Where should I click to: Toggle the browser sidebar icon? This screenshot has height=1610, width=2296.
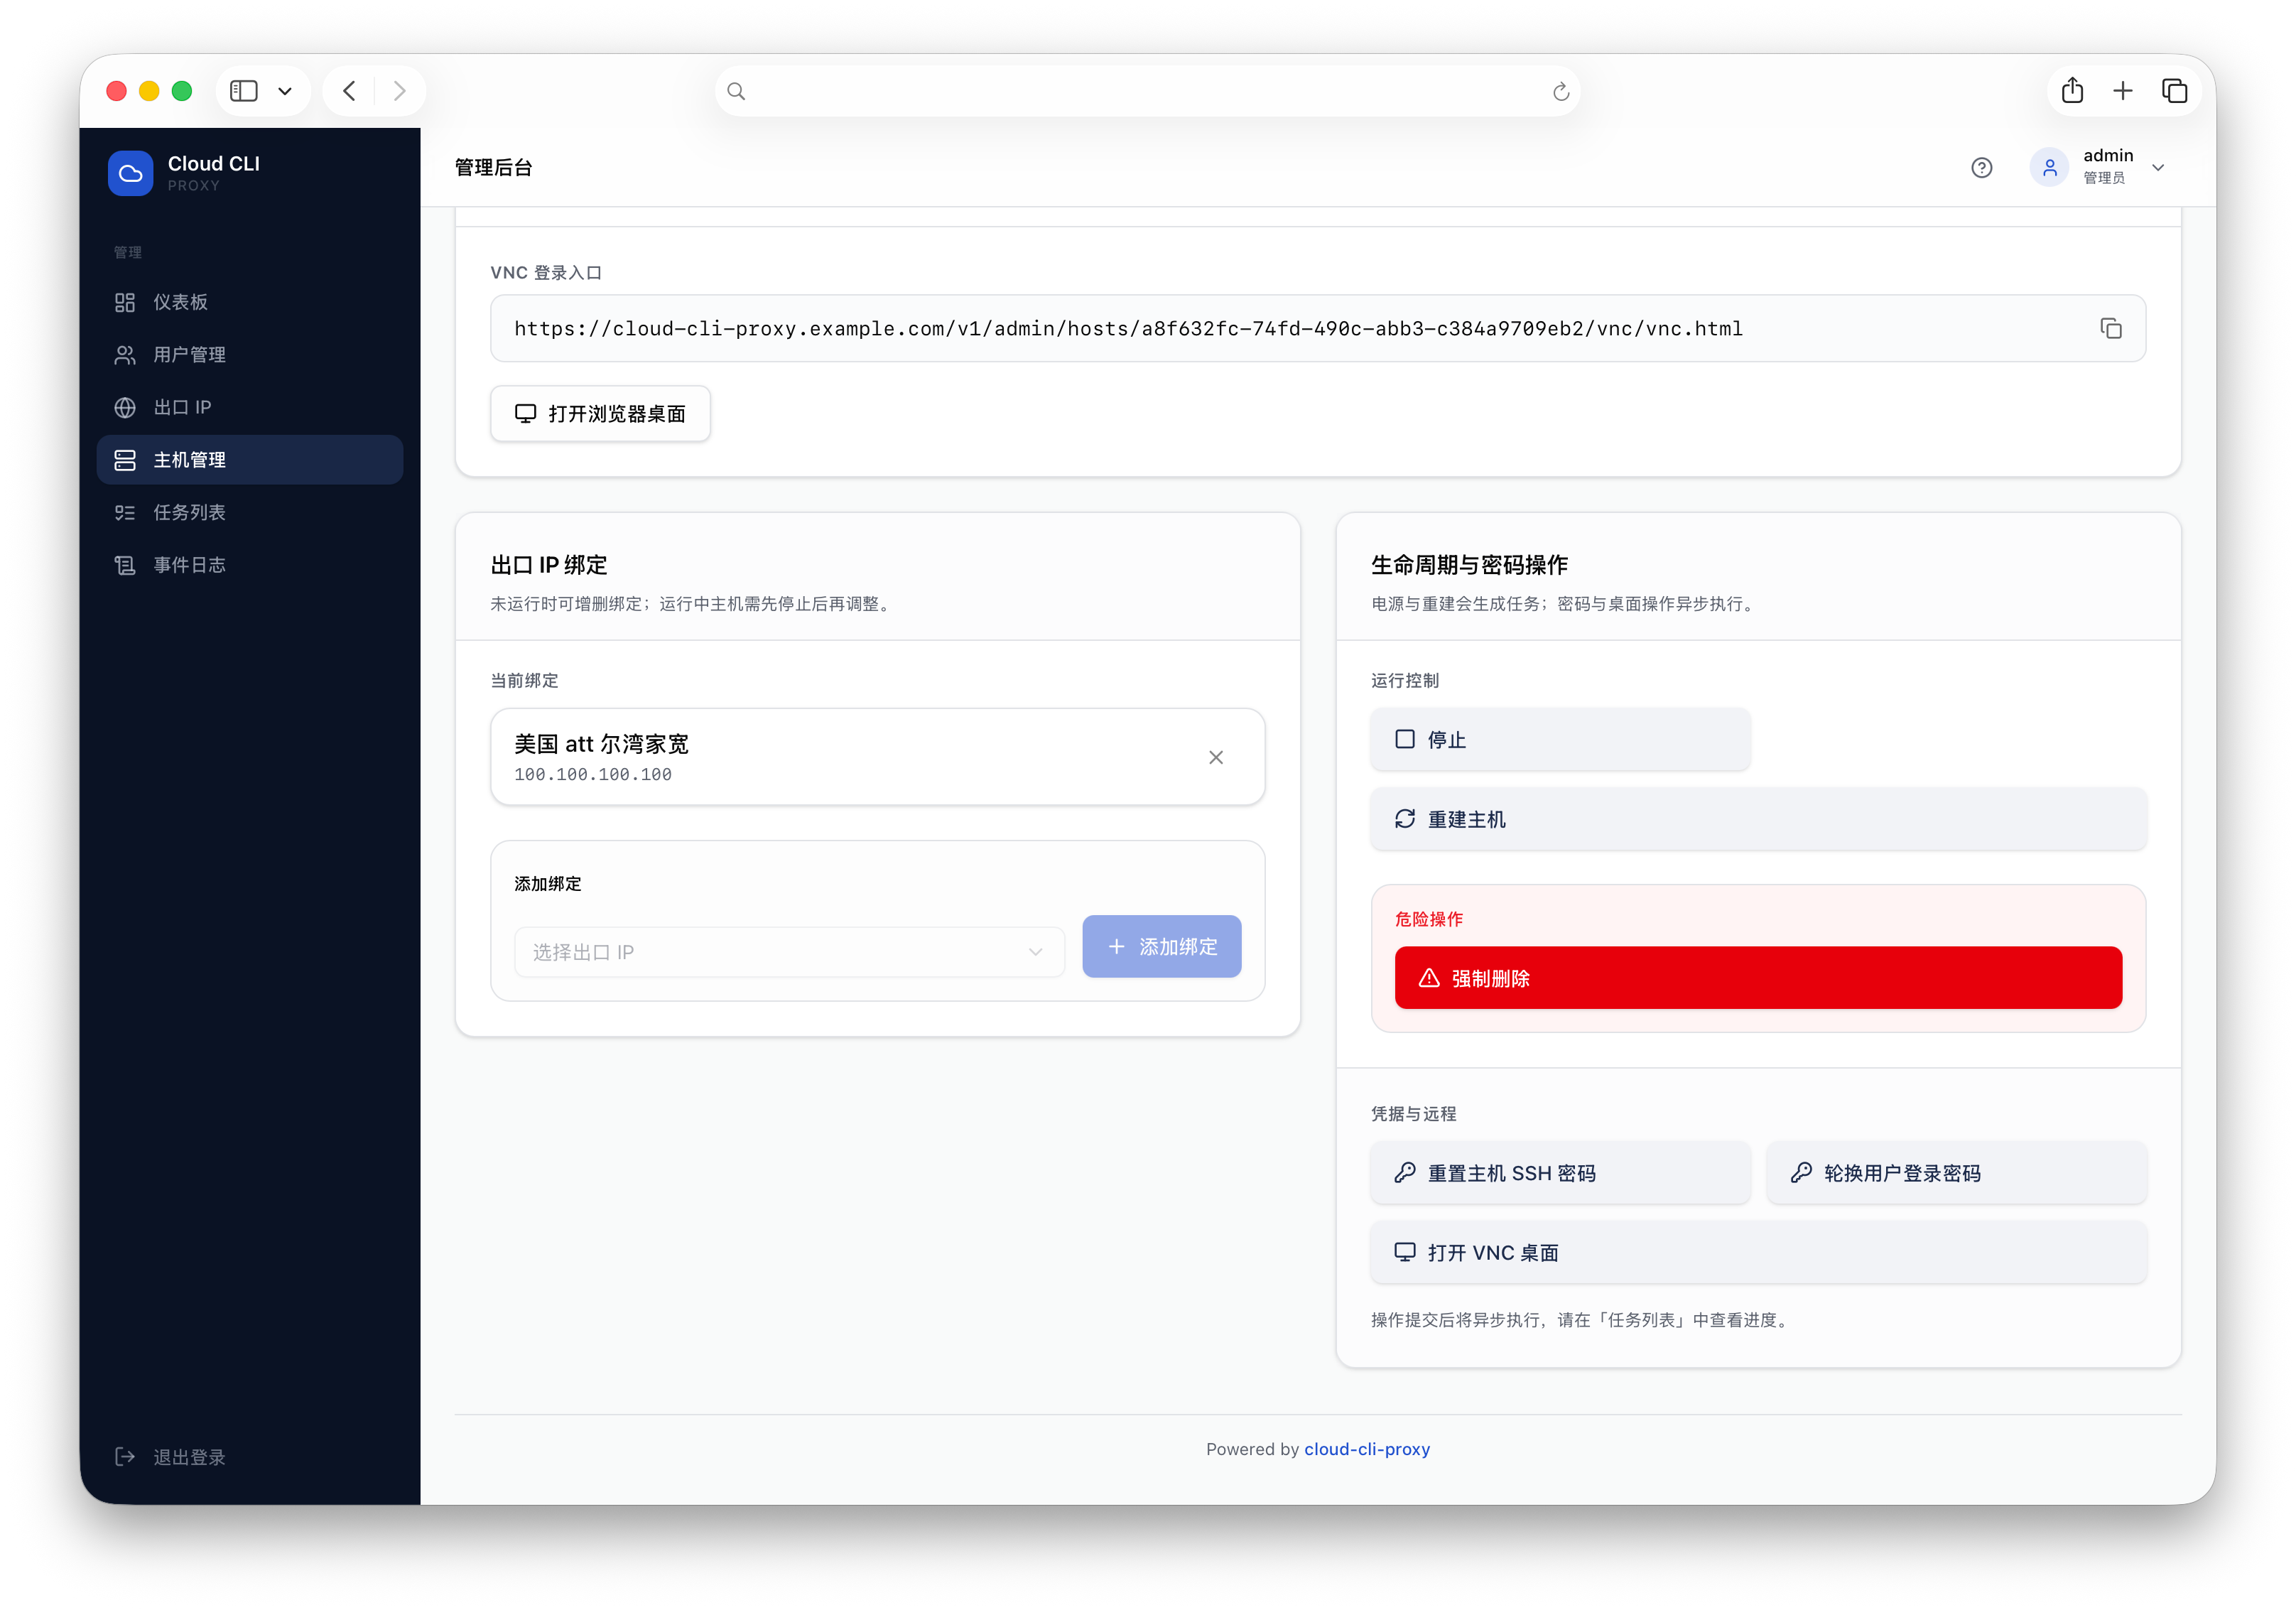tap(244, 91)
